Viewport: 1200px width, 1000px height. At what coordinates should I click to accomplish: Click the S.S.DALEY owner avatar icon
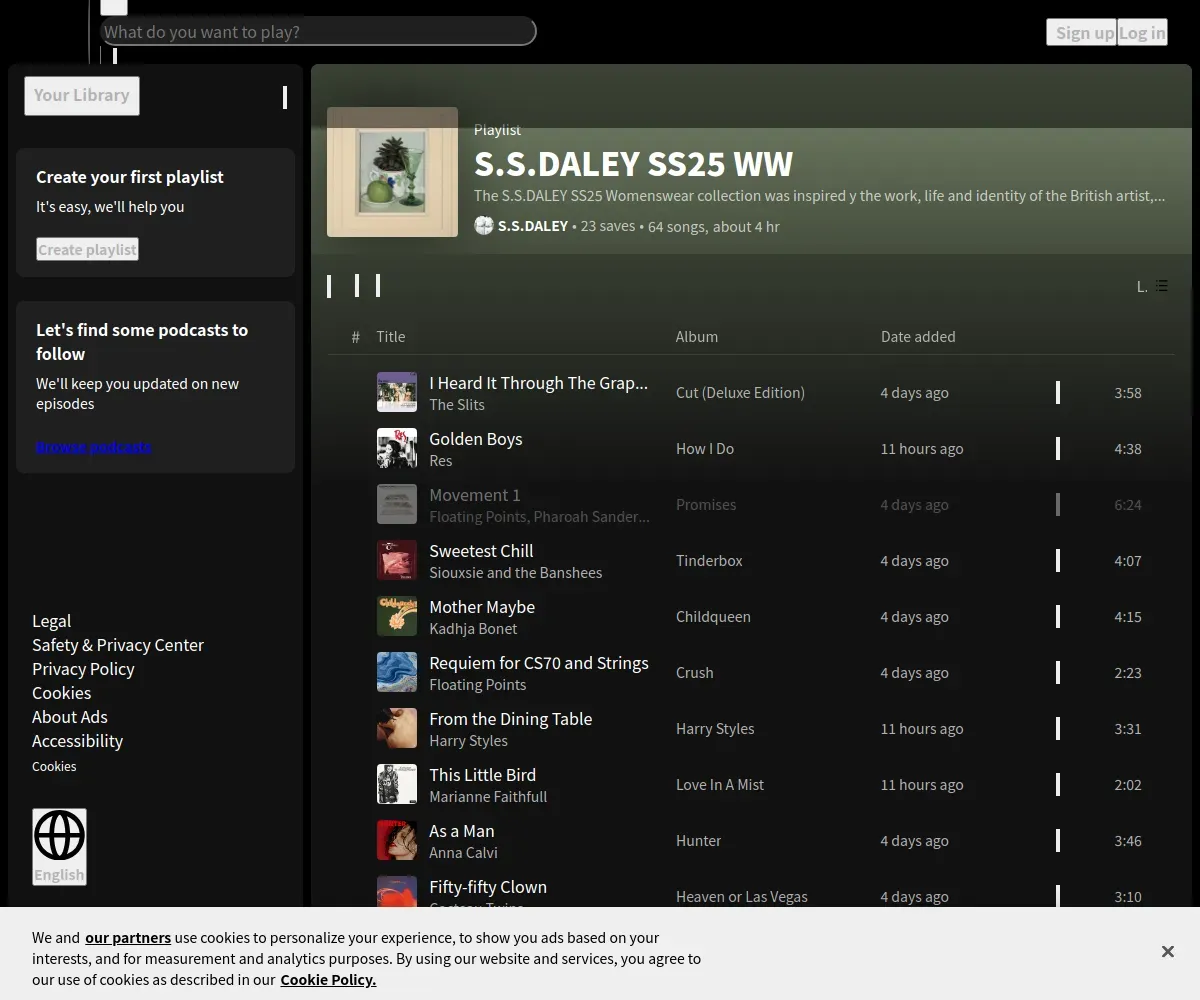coord(484,225)
